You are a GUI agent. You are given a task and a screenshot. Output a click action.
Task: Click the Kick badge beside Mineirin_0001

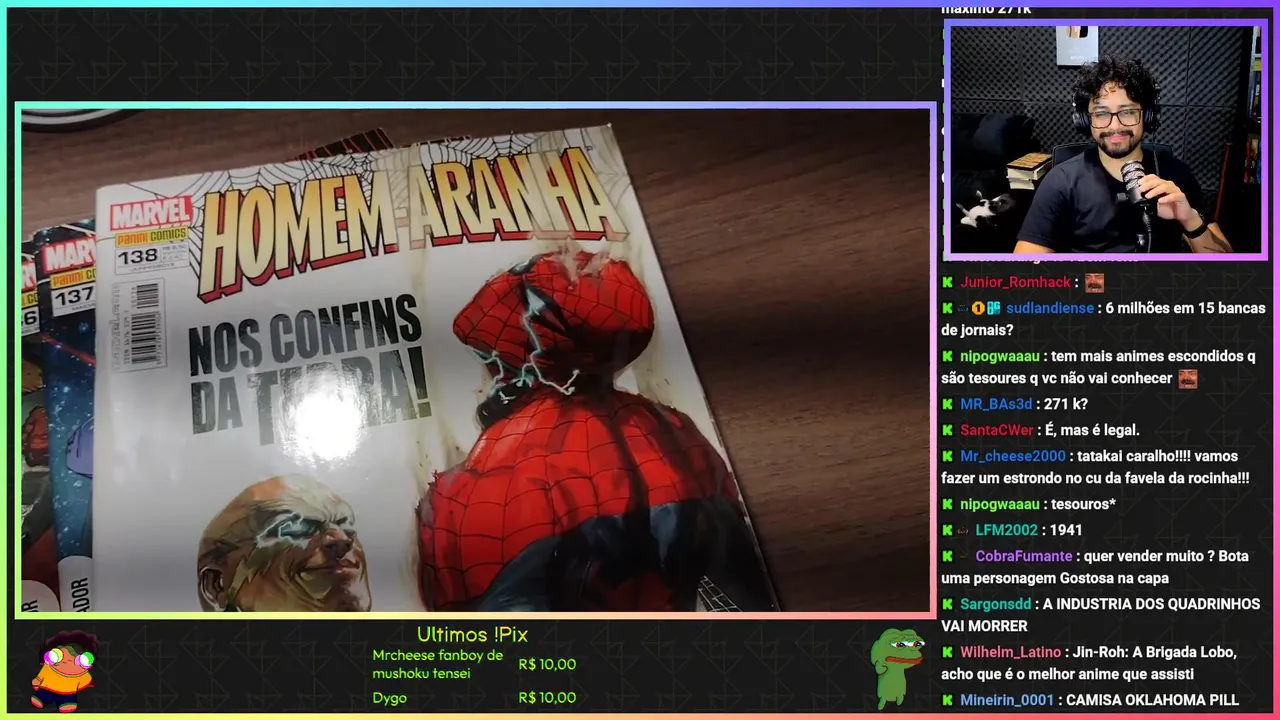pos(947,700)
